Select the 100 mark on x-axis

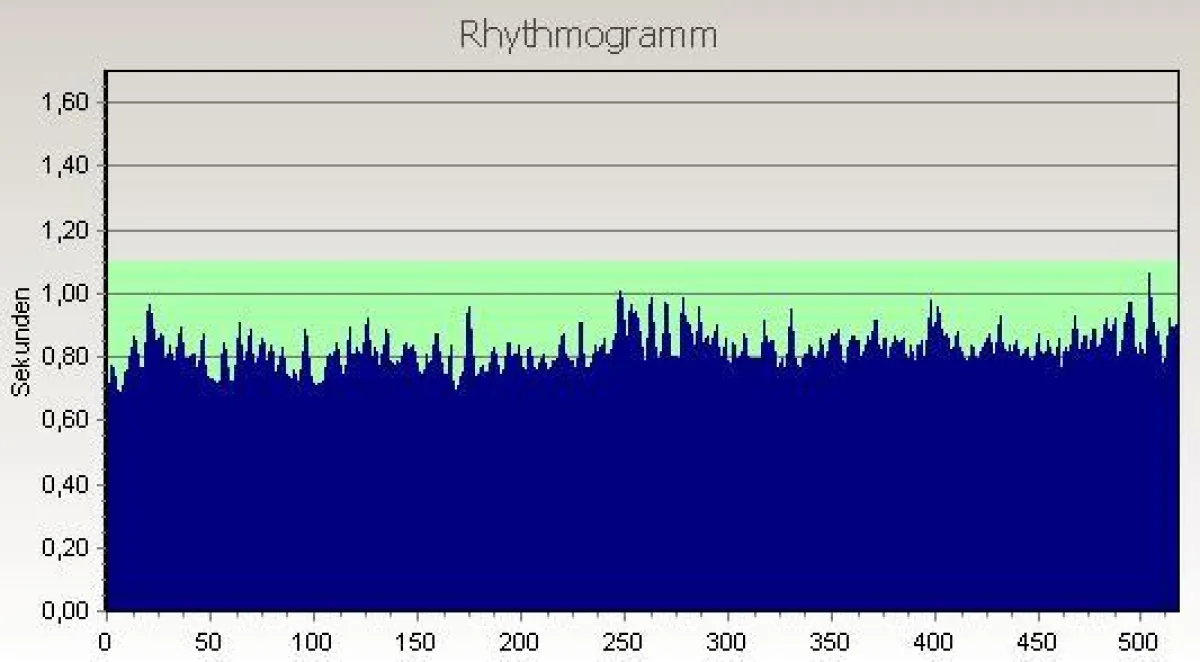(x=313, y=640)
